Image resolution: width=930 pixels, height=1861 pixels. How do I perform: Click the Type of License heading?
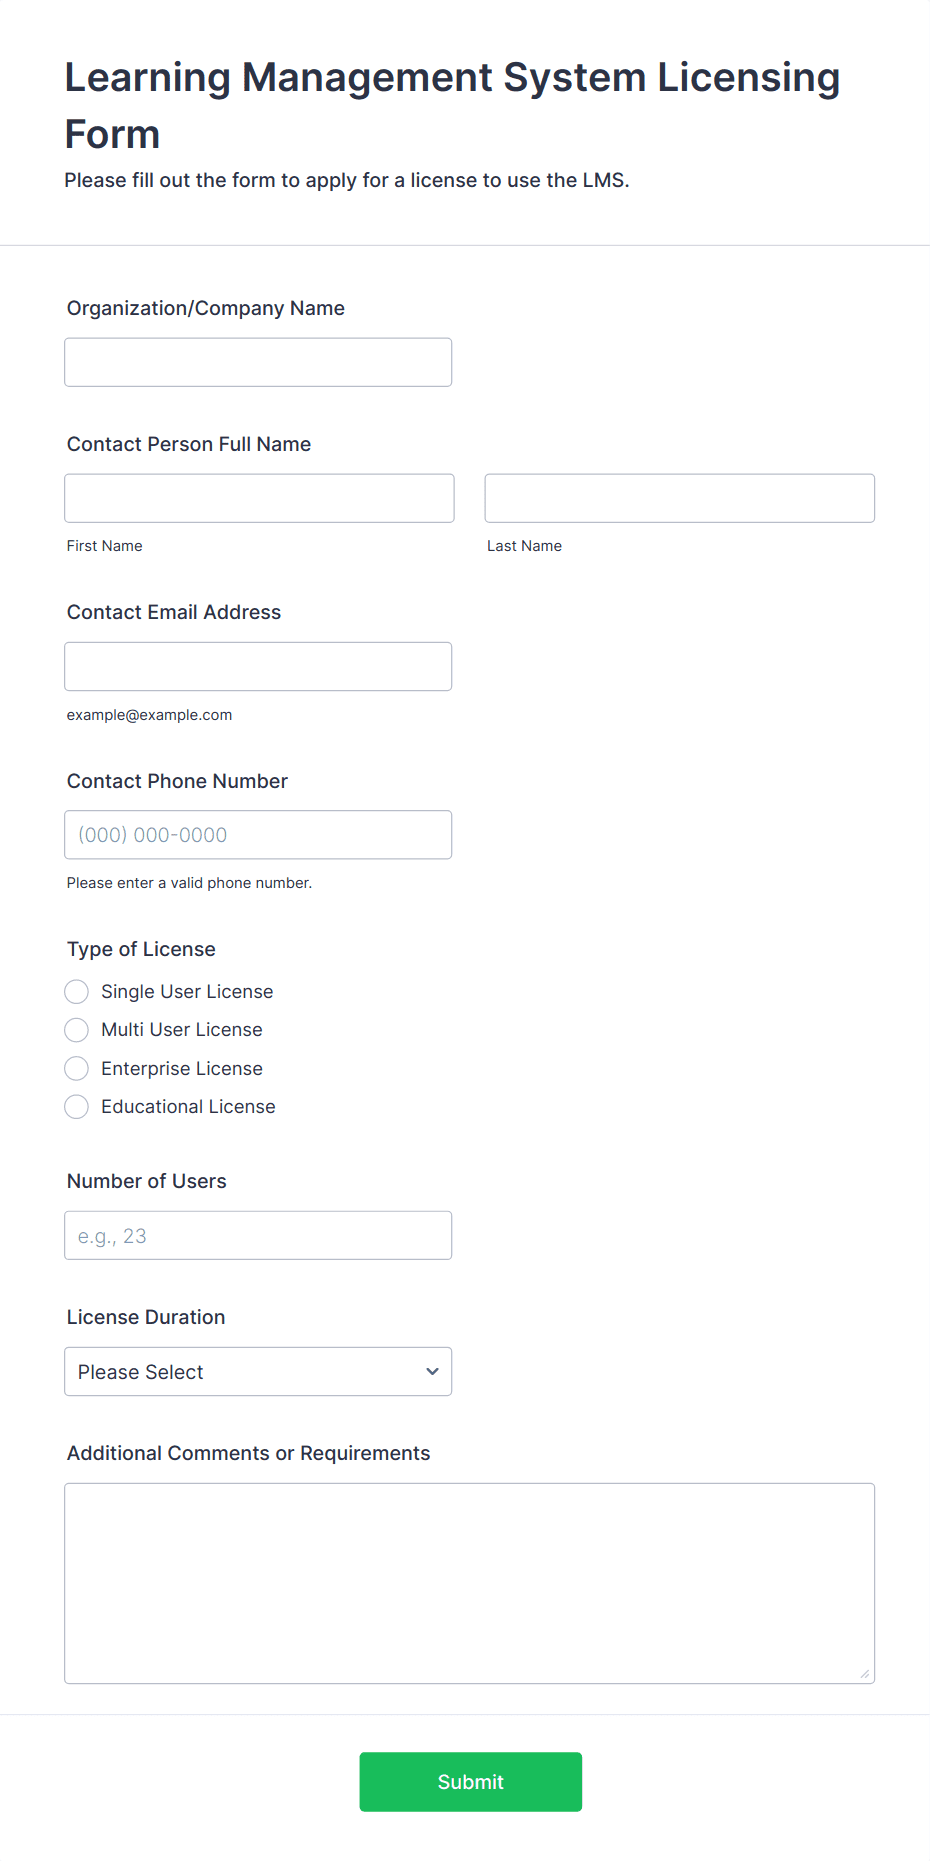tap(141, 949)
